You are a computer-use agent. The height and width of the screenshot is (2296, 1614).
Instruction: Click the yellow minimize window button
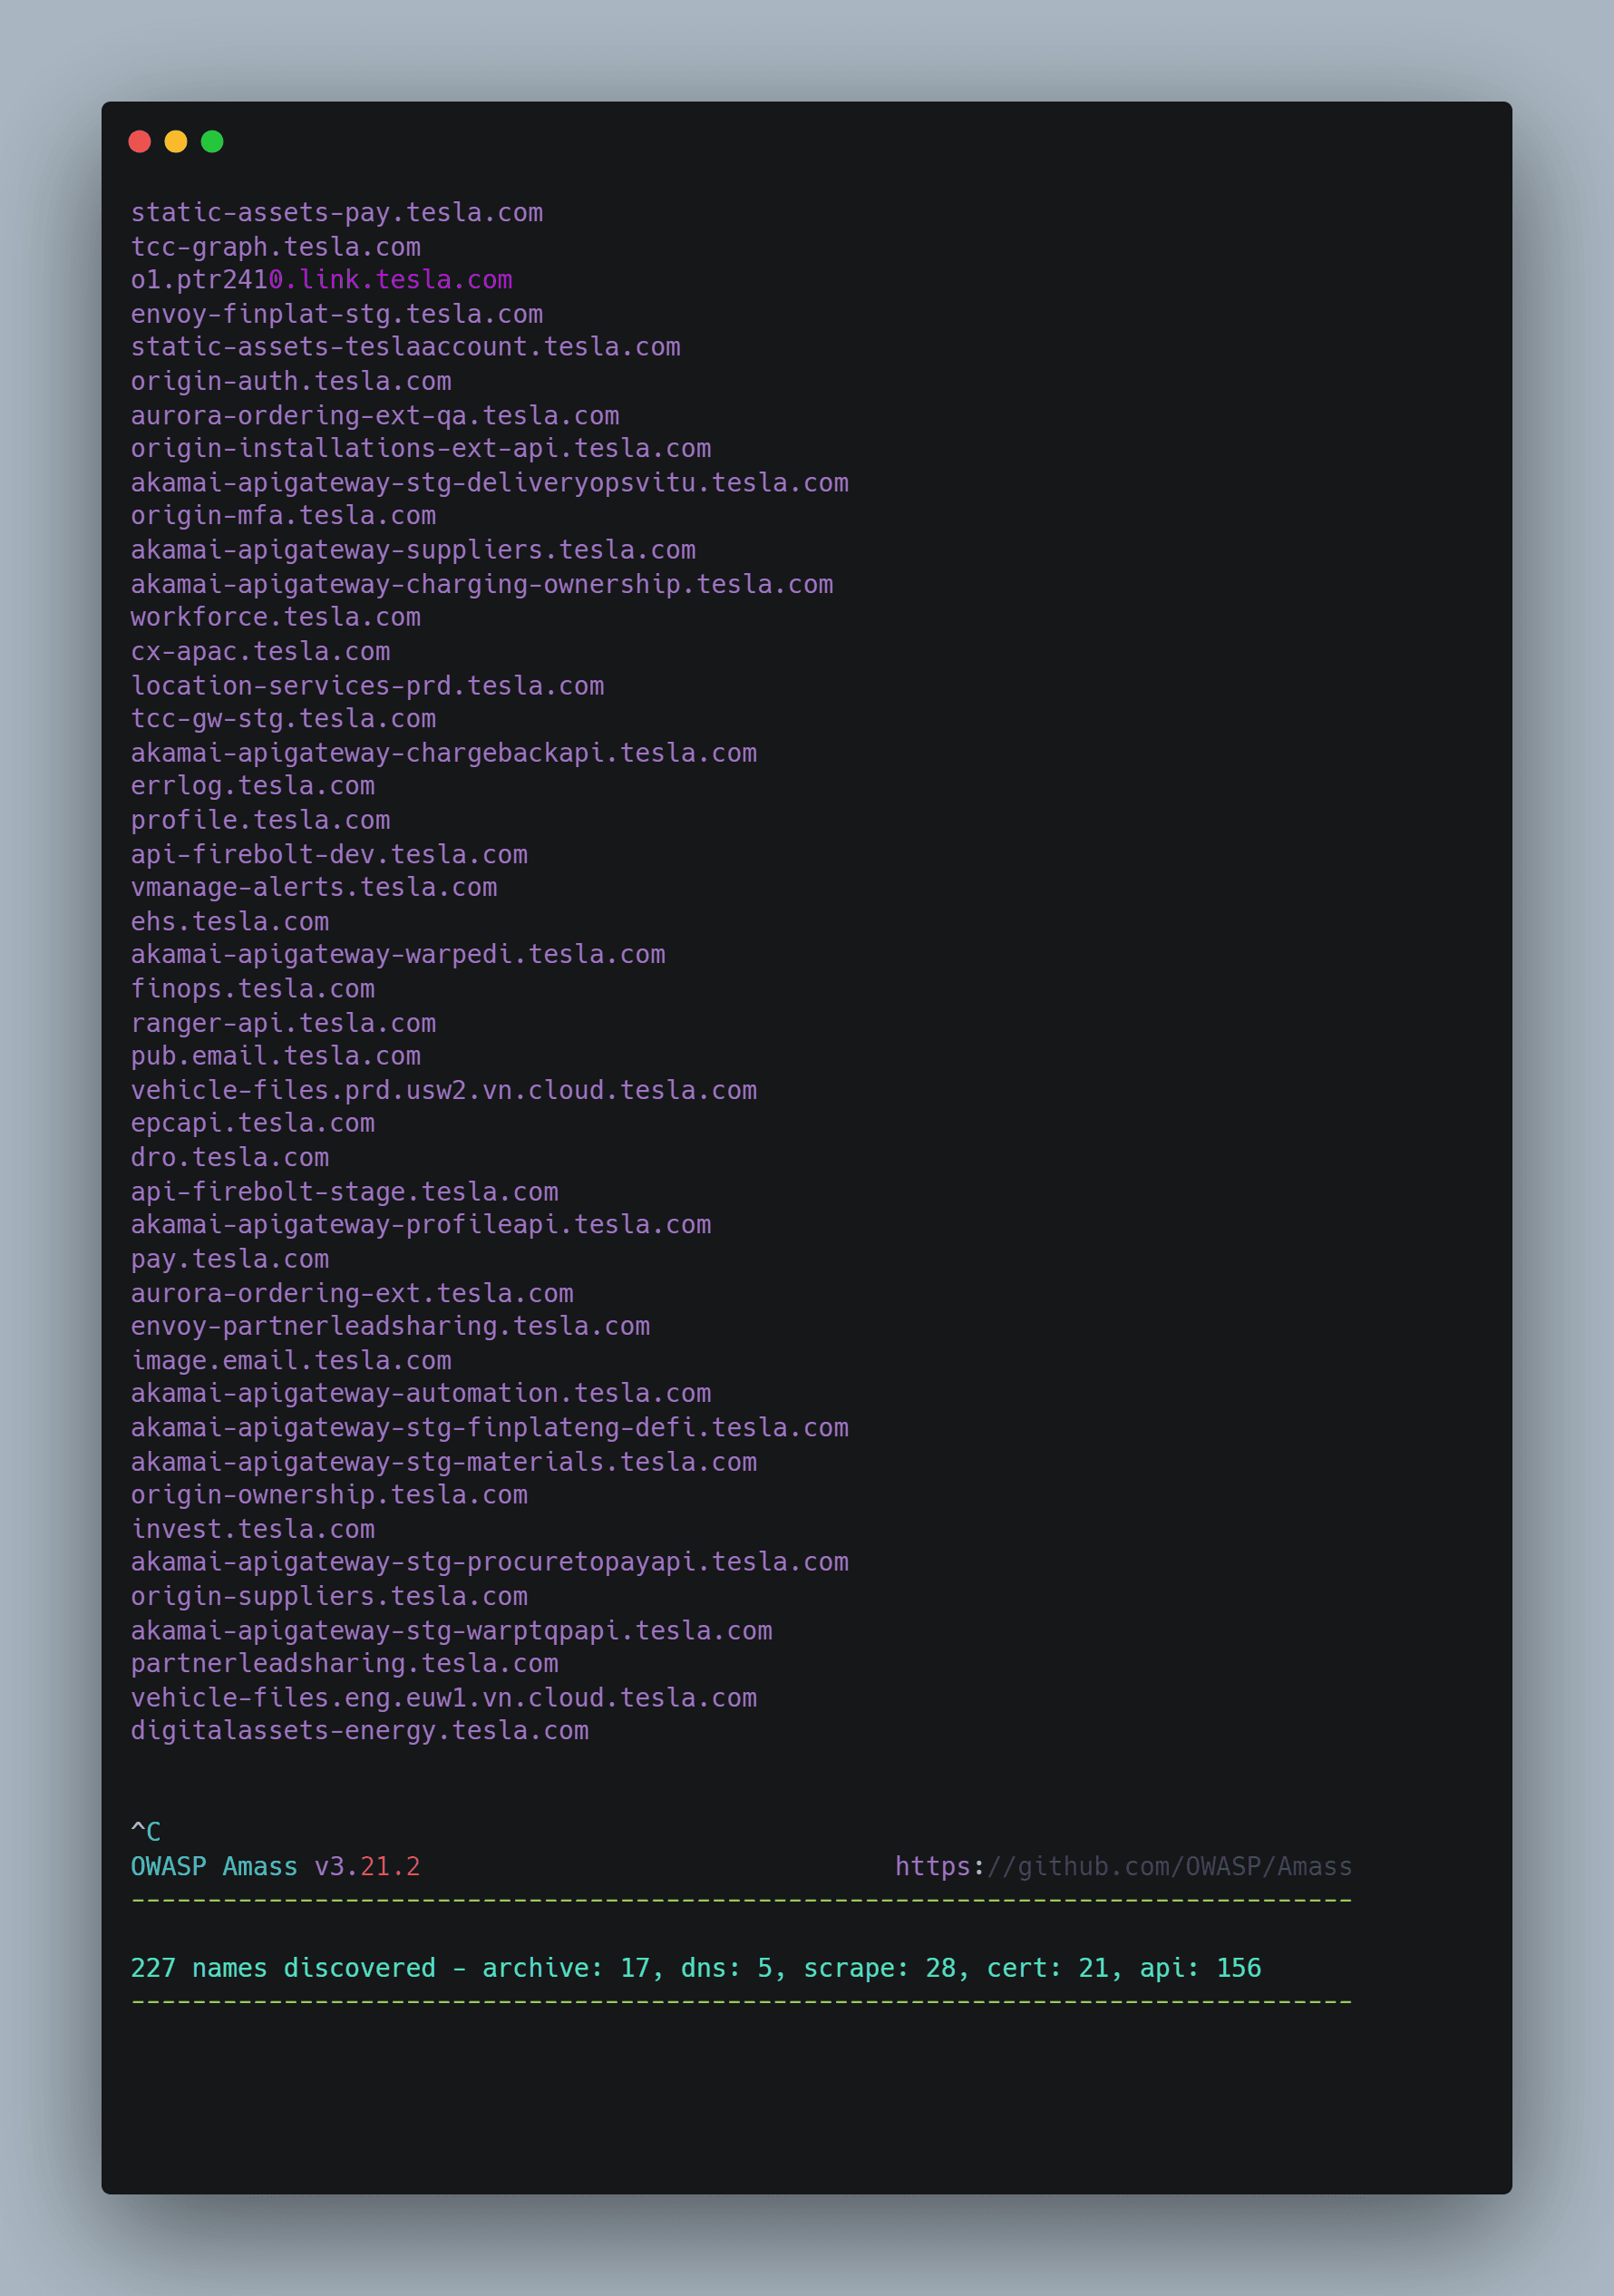pyautogui.click(x=176, y=142)
